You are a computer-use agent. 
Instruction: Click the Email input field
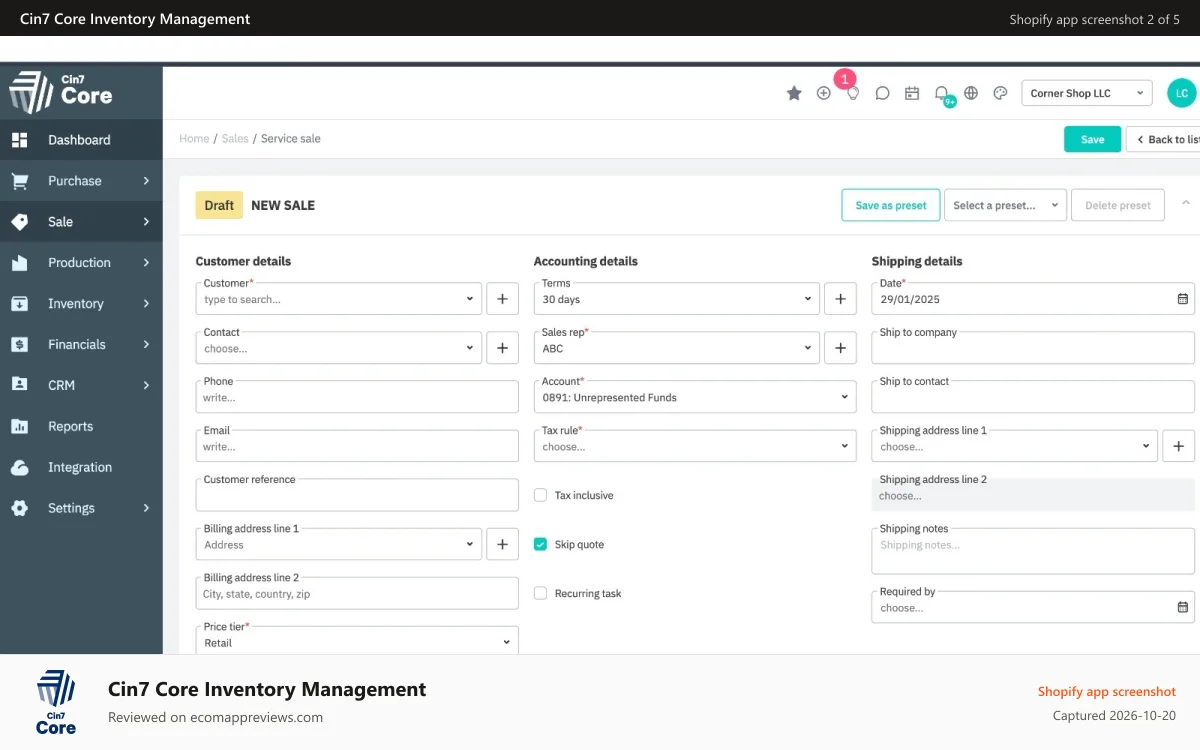pos(357,446)
